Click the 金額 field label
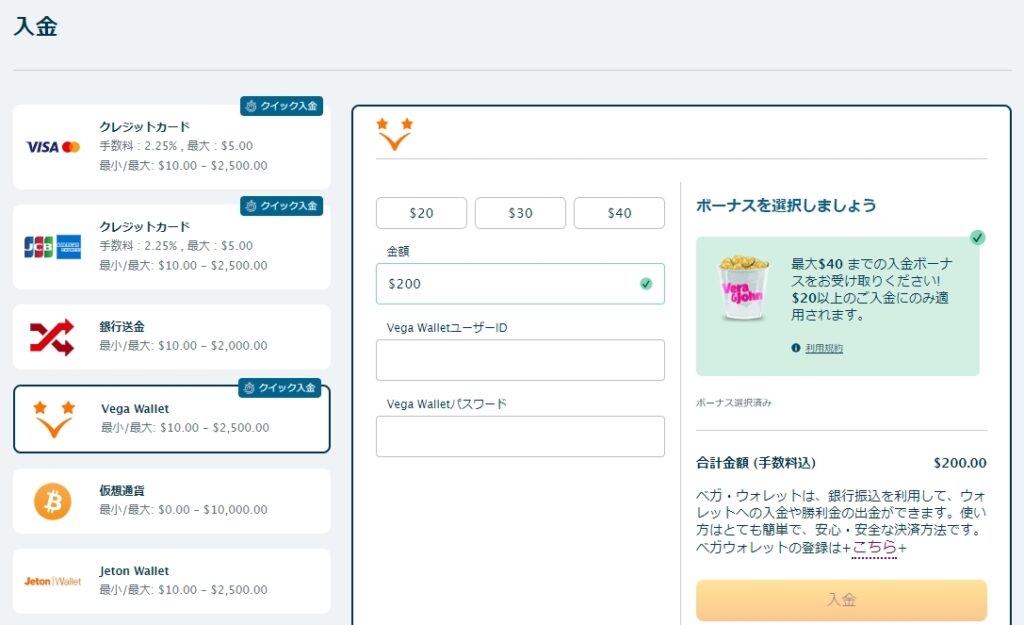 point(398,251)
